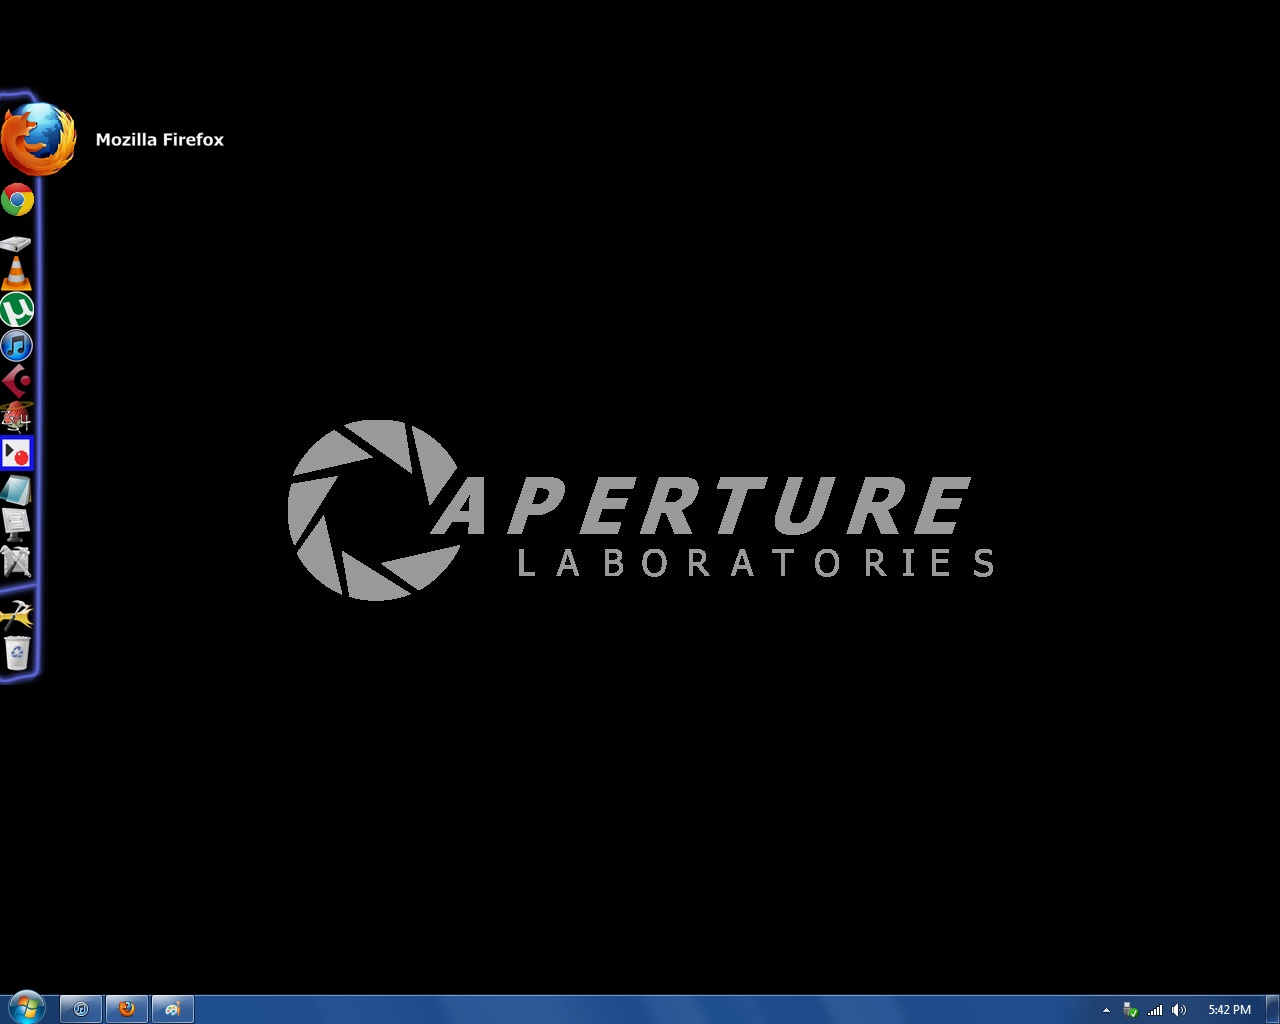Switch to Firefox taskbar button
The image size is (1280, 1024).
point(127,1009)
